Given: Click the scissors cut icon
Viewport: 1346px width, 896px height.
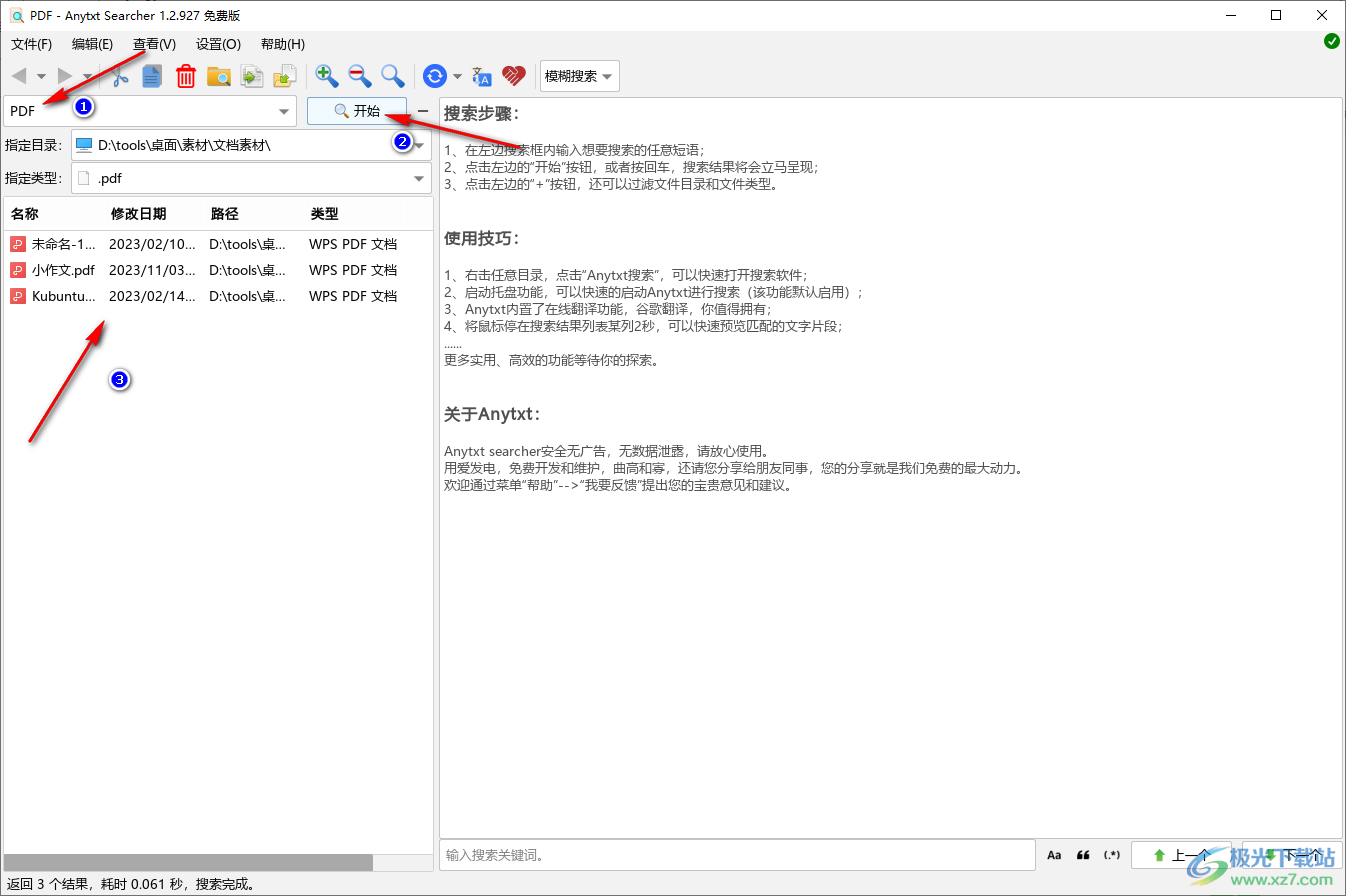Looking at the screenshot, I should tap(120, 76).
